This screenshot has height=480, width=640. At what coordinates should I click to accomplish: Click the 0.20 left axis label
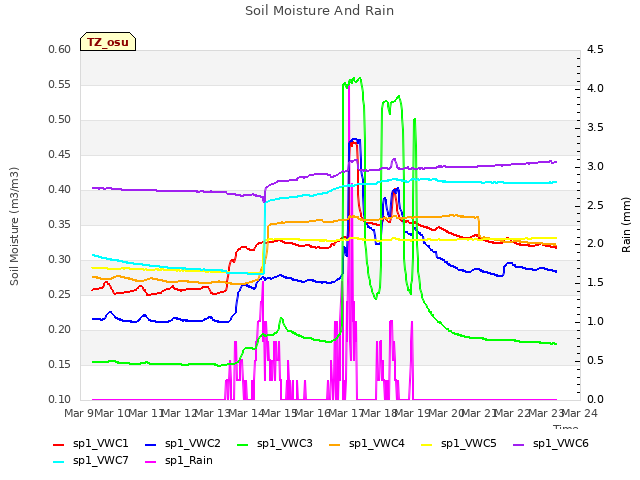(x=60, y=330)
